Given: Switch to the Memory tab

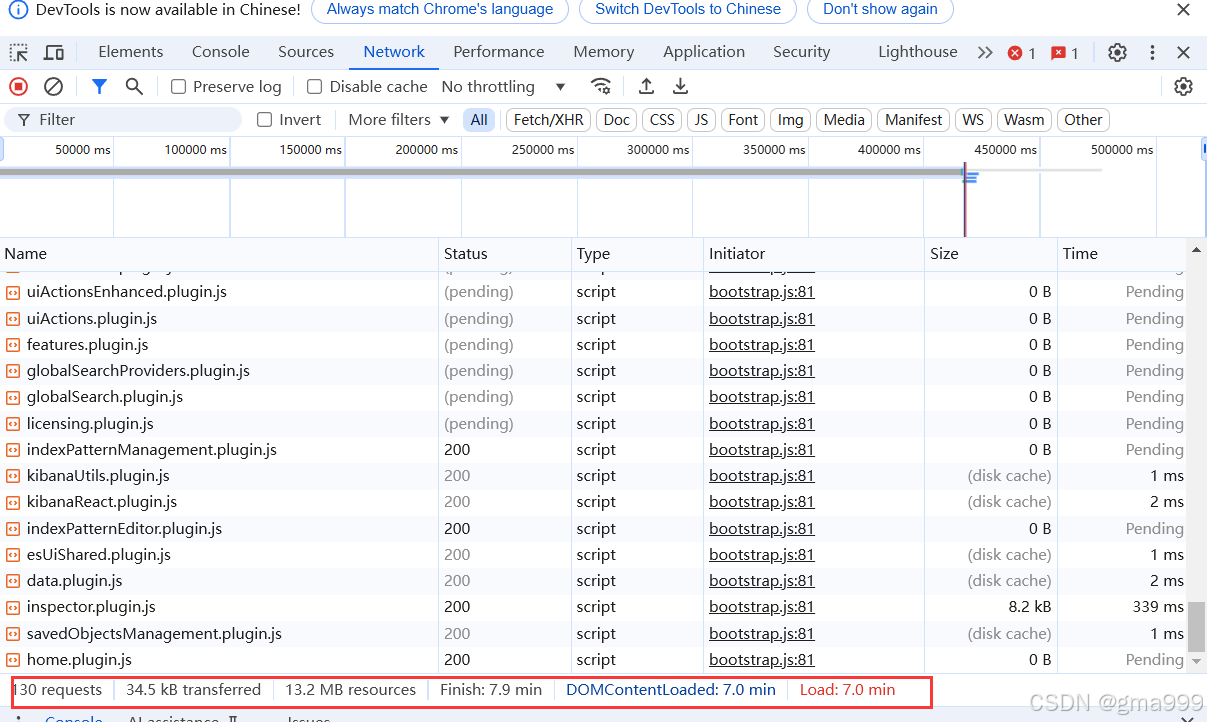Looking at the screenshot, I should pos(603,52).
